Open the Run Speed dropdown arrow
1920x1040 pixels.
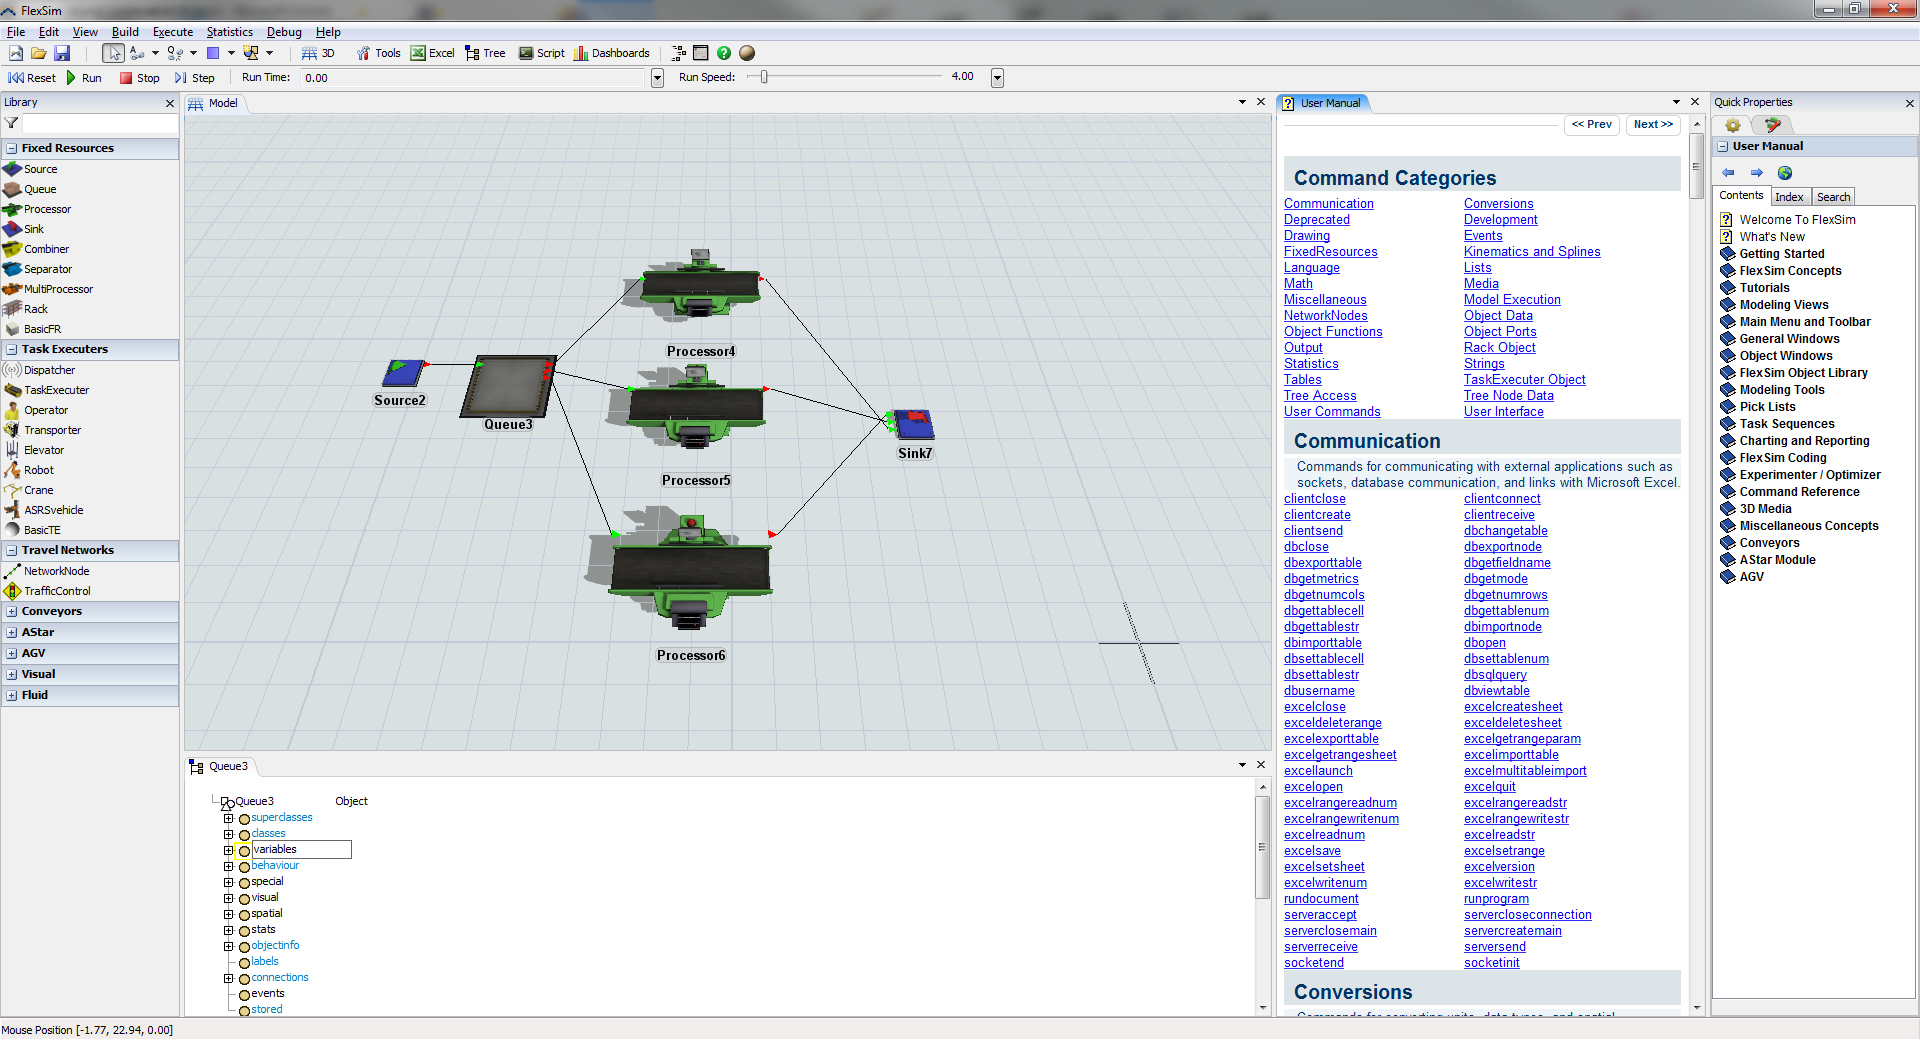(x=997, y=77)
